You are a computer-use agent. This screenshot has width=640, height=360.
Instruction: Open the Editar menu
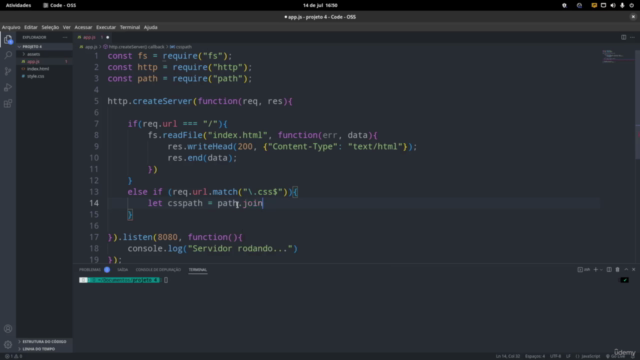[31, 27]
